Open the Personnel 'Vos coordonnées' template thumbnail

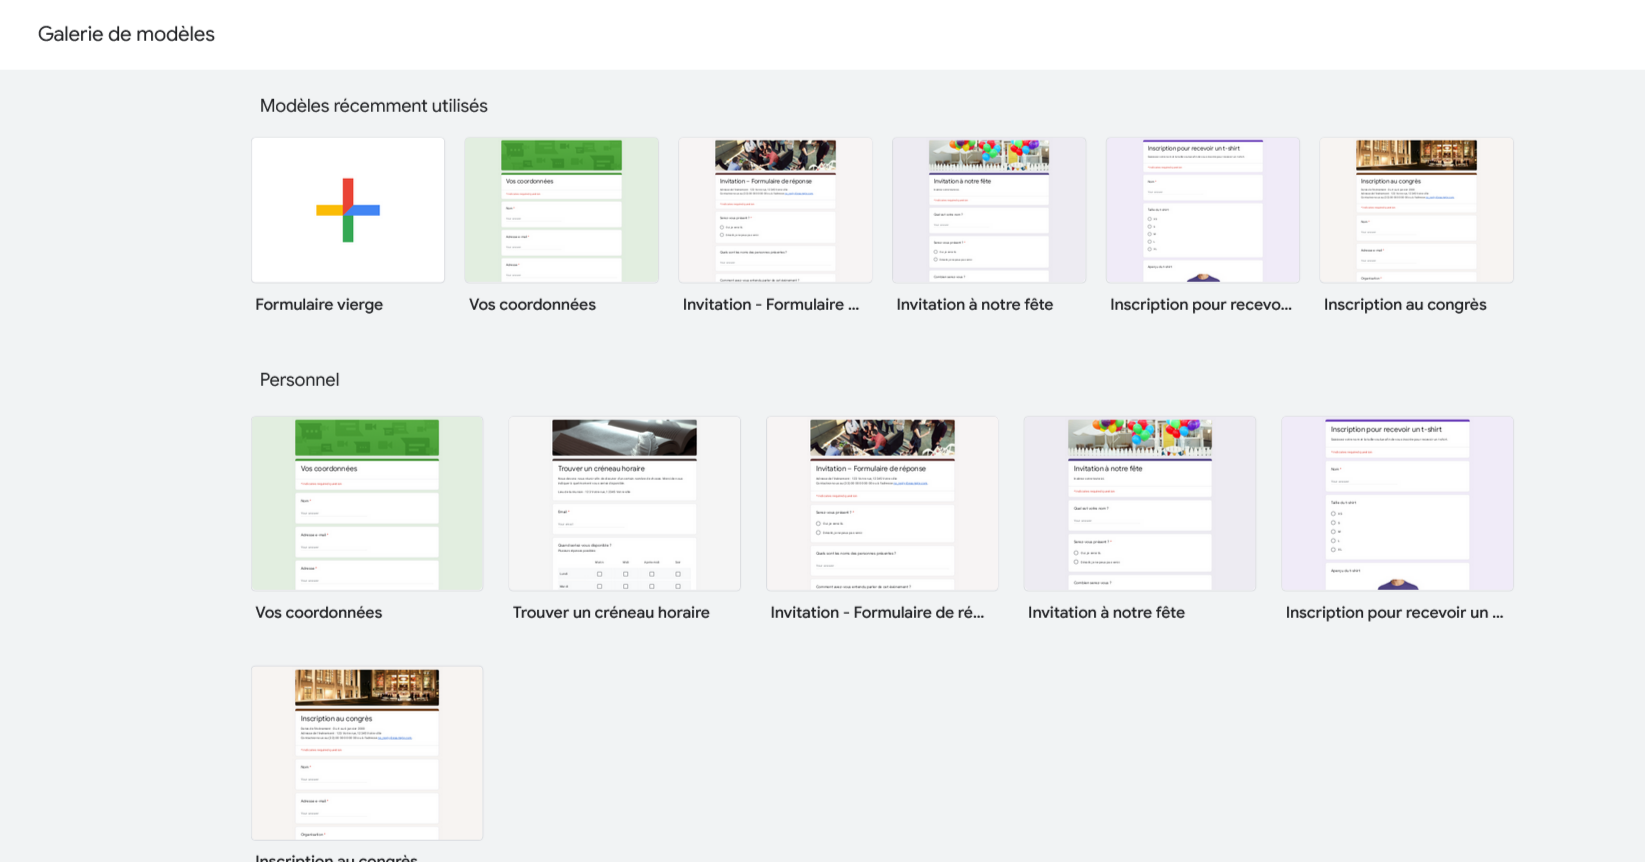pyautogui.click(x=367, y=504)
